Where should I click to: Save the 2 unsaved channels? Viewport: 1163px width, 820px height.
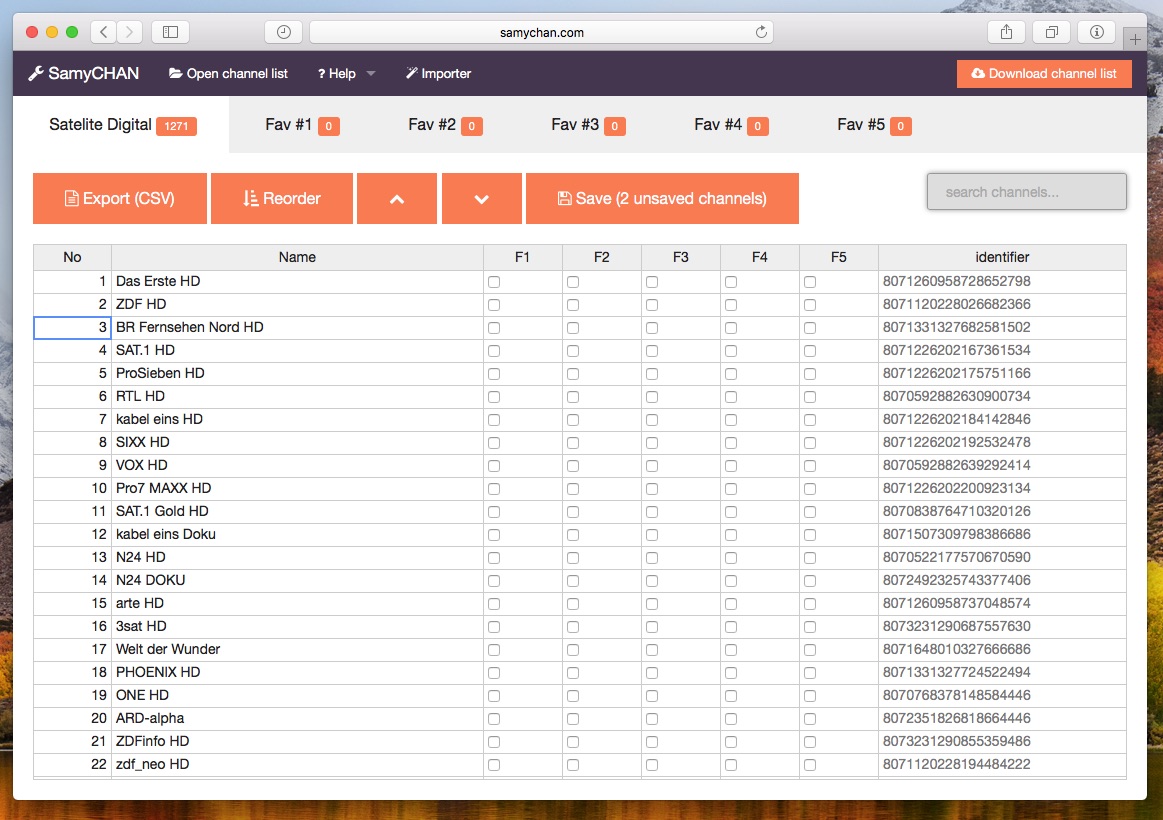coord(662,199)
